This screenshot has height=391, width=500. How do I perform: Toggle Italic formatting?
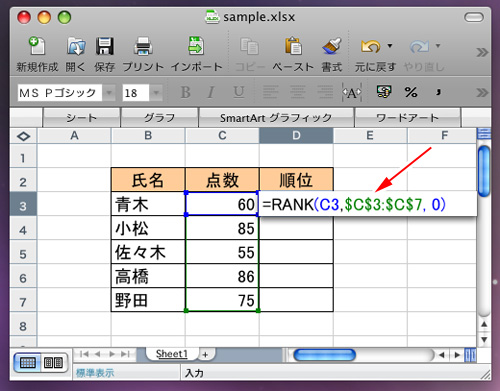210,92
